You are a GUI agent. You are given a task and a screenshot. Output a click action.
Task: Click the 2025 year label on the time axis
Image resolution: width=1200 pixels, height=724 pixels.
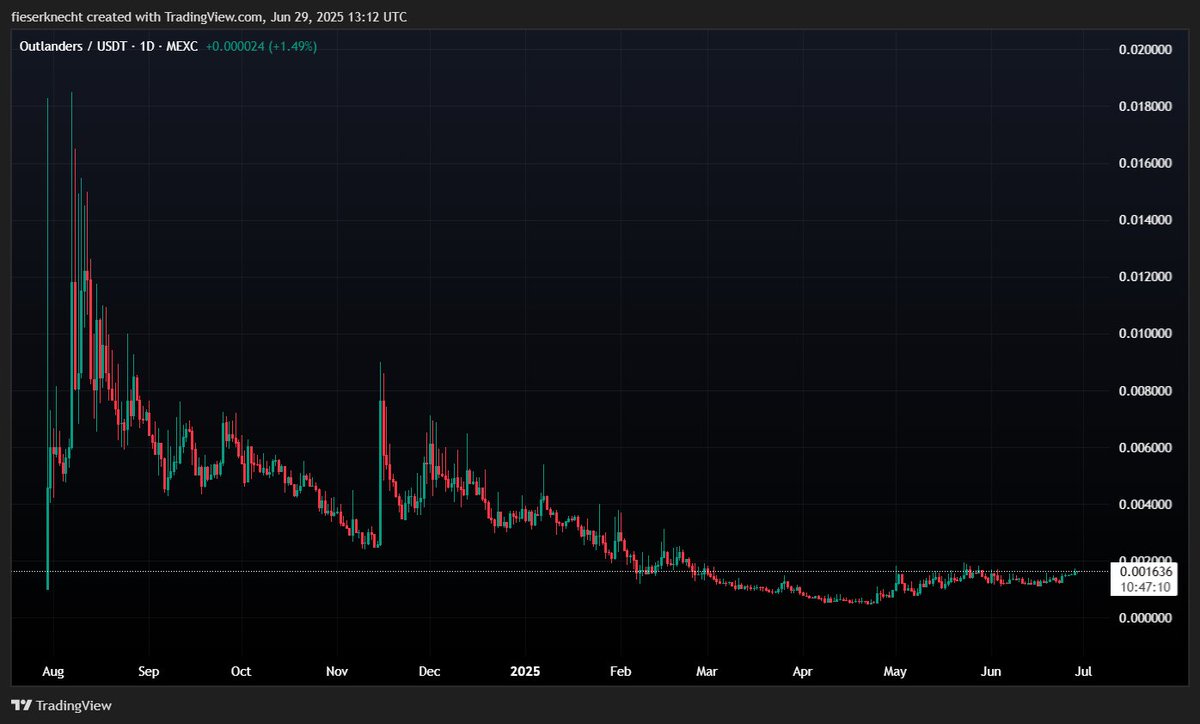[524, 672]
